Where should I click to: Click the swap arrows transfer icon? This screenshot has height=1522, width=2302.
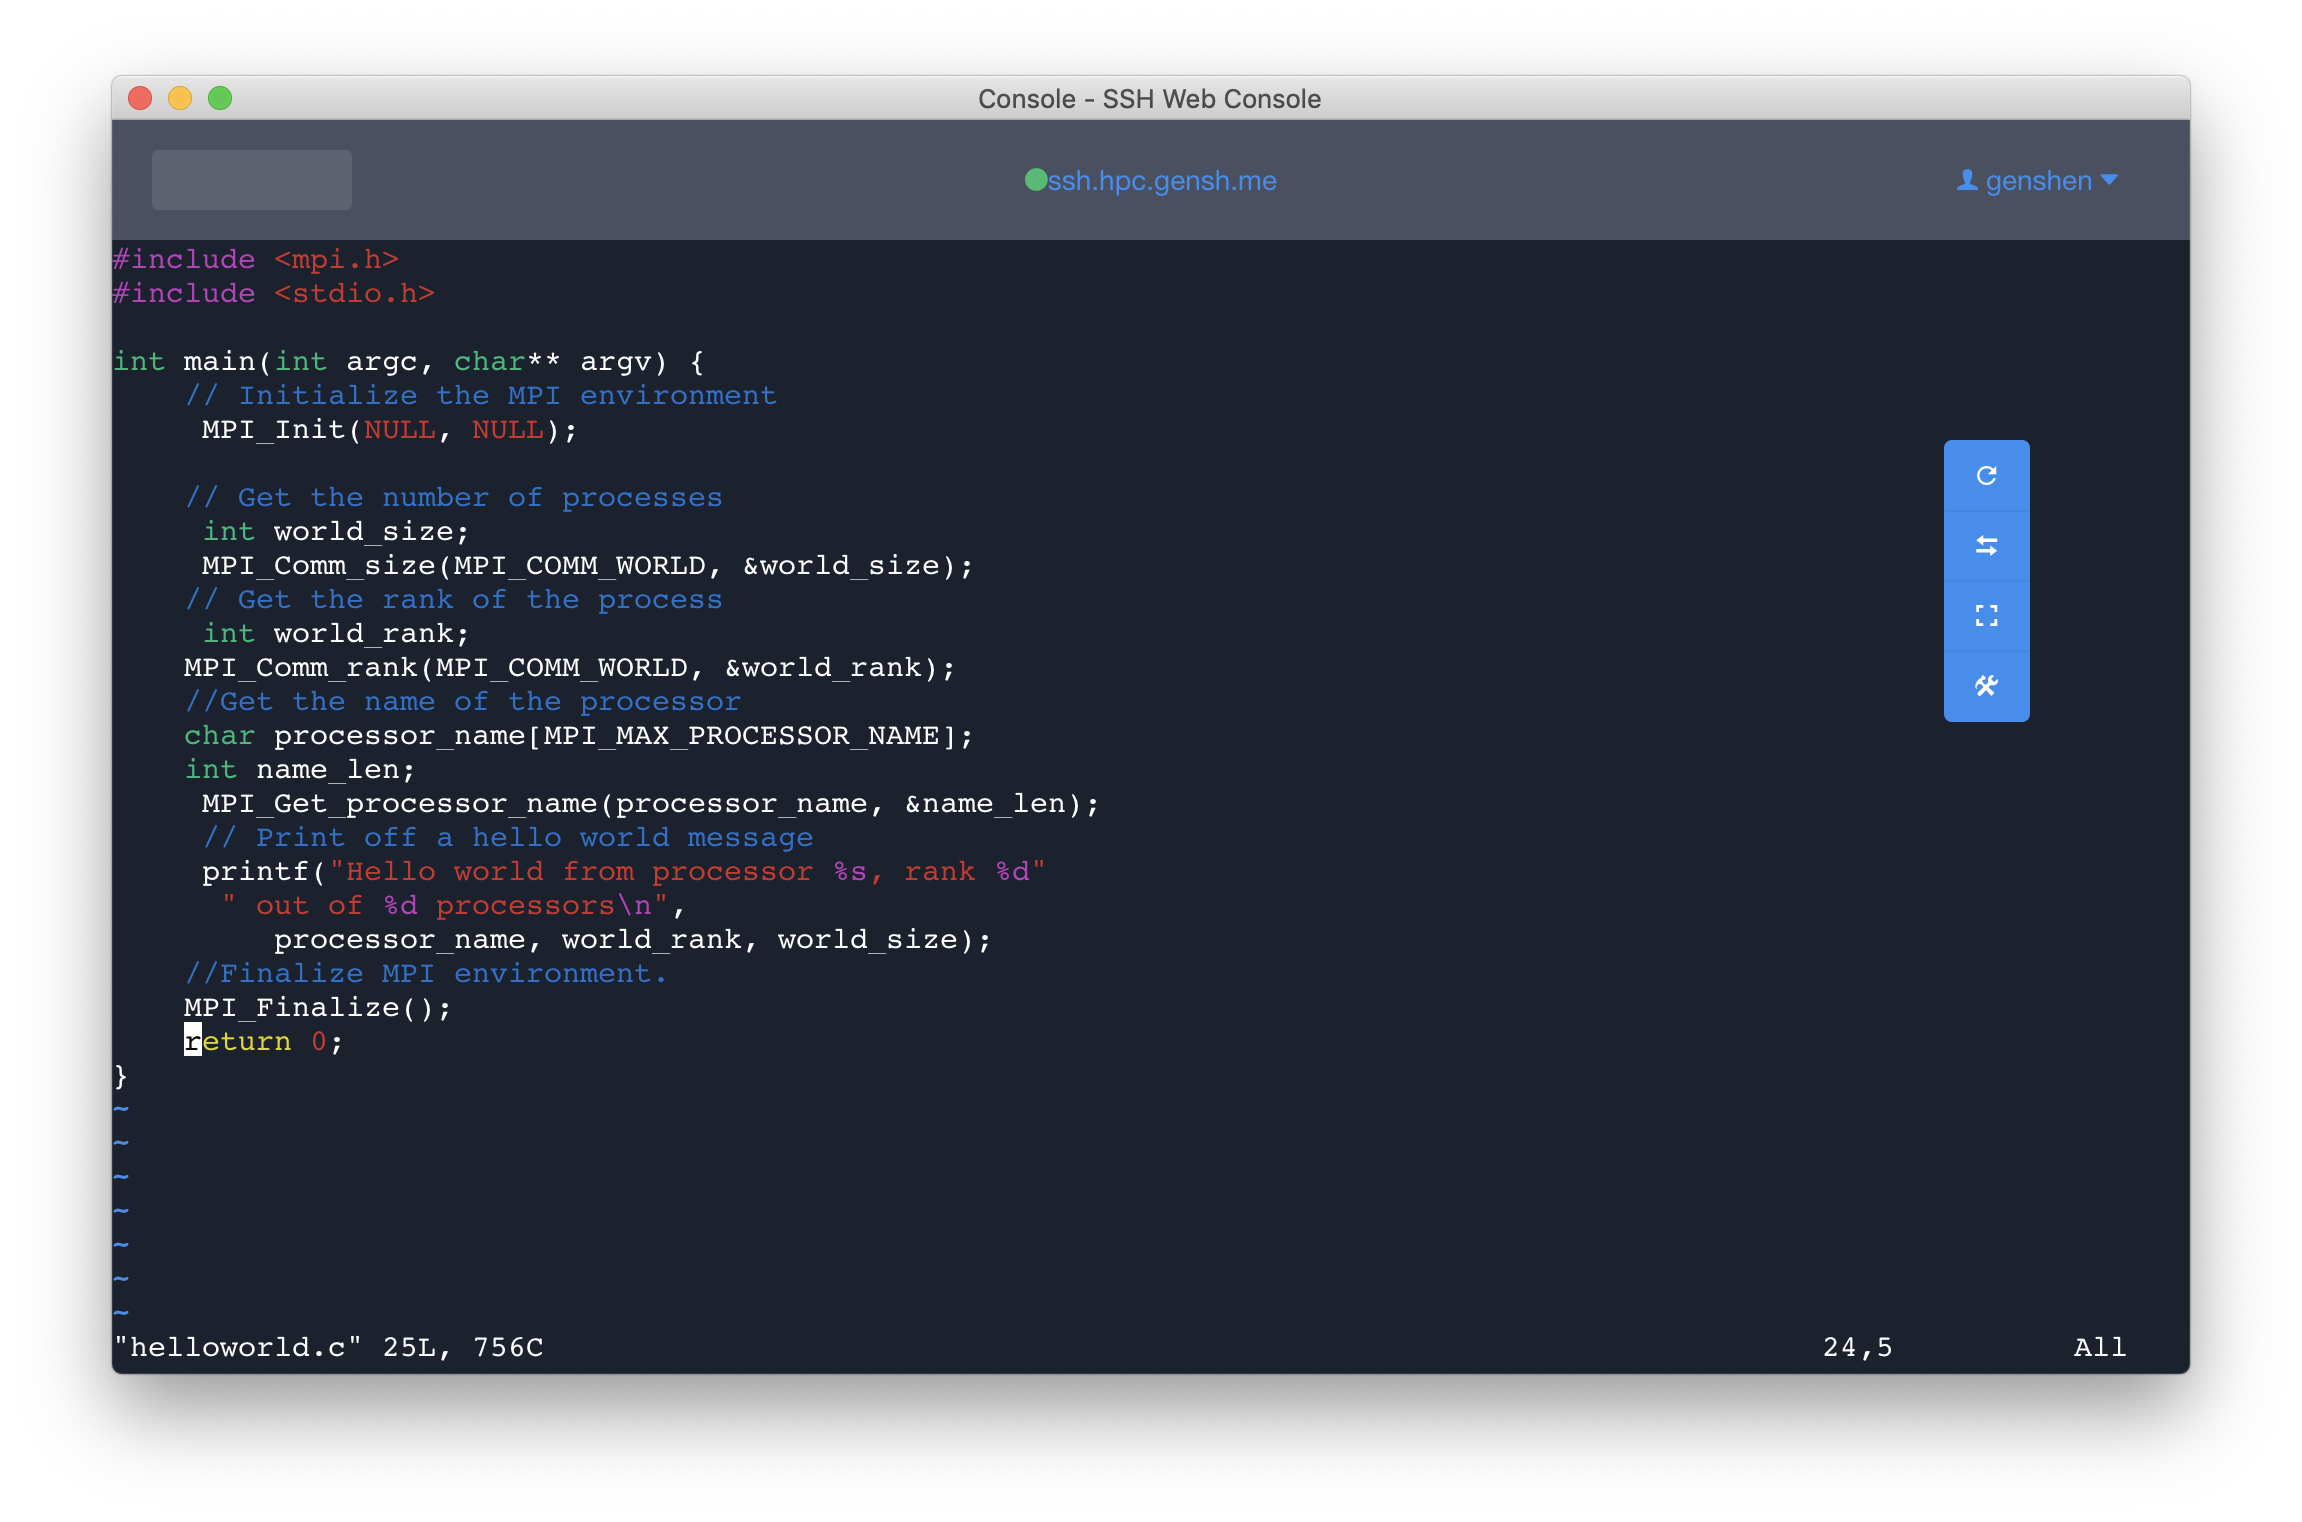(x=1986, y=546)
